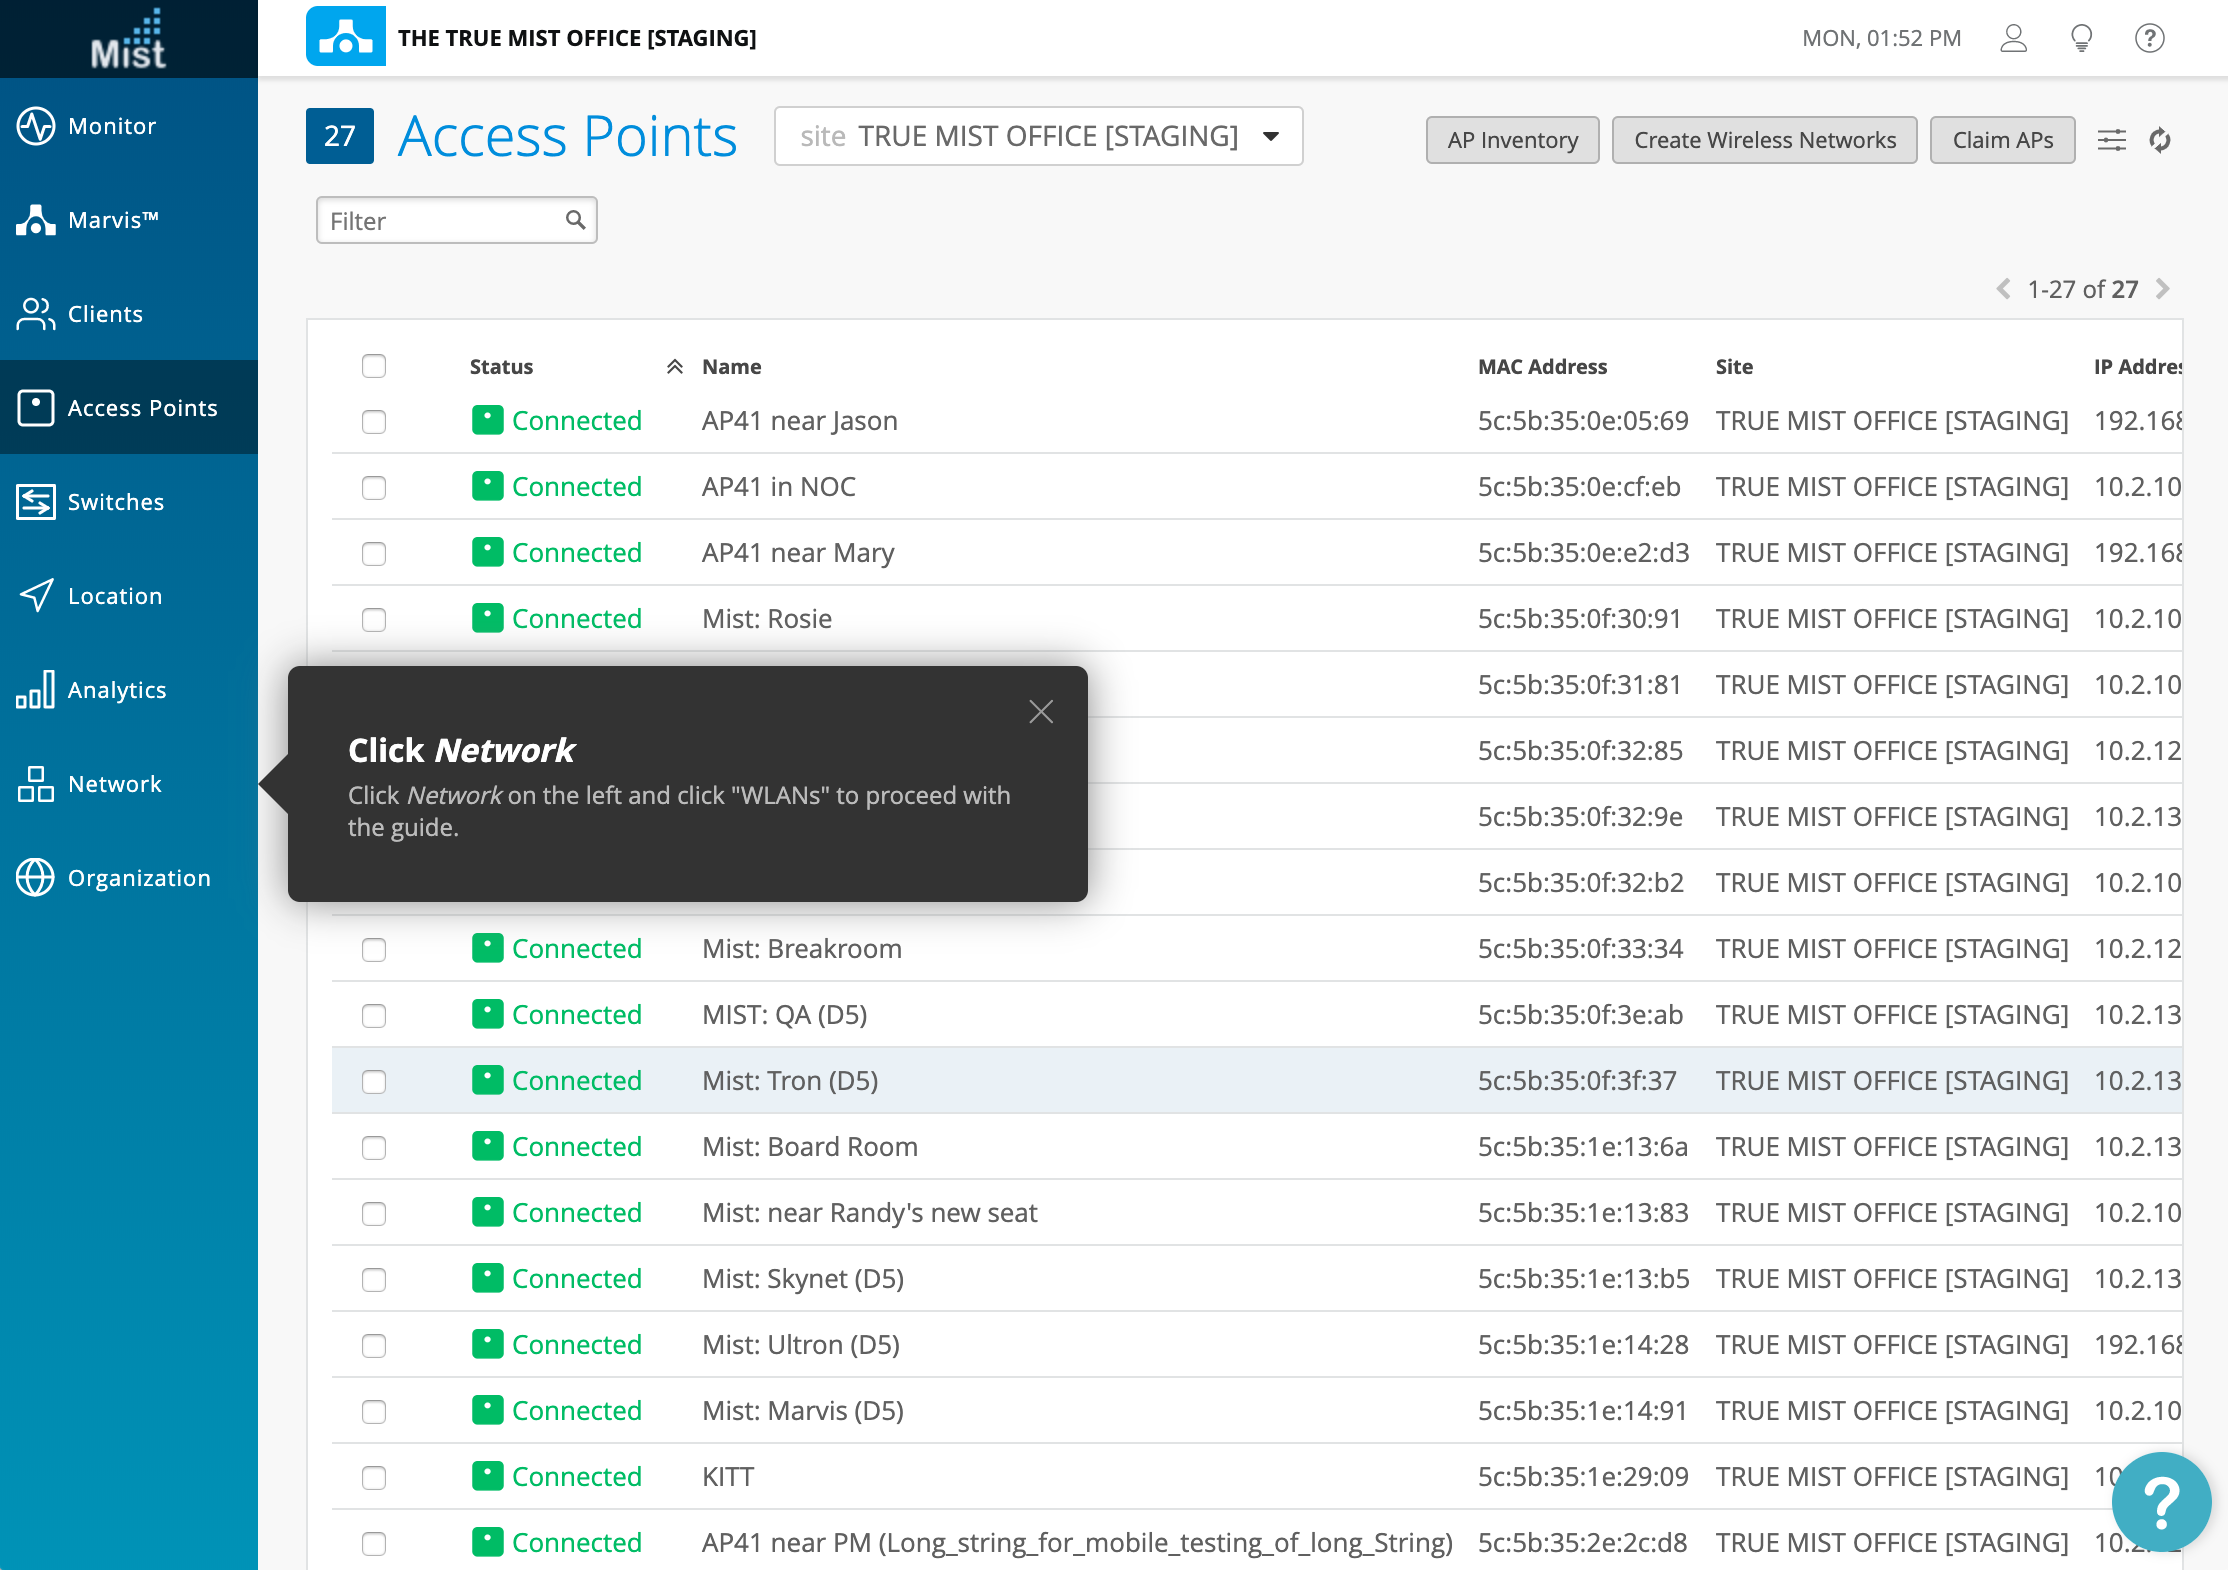Open the floating help chat bubble

point(2160,1500)
